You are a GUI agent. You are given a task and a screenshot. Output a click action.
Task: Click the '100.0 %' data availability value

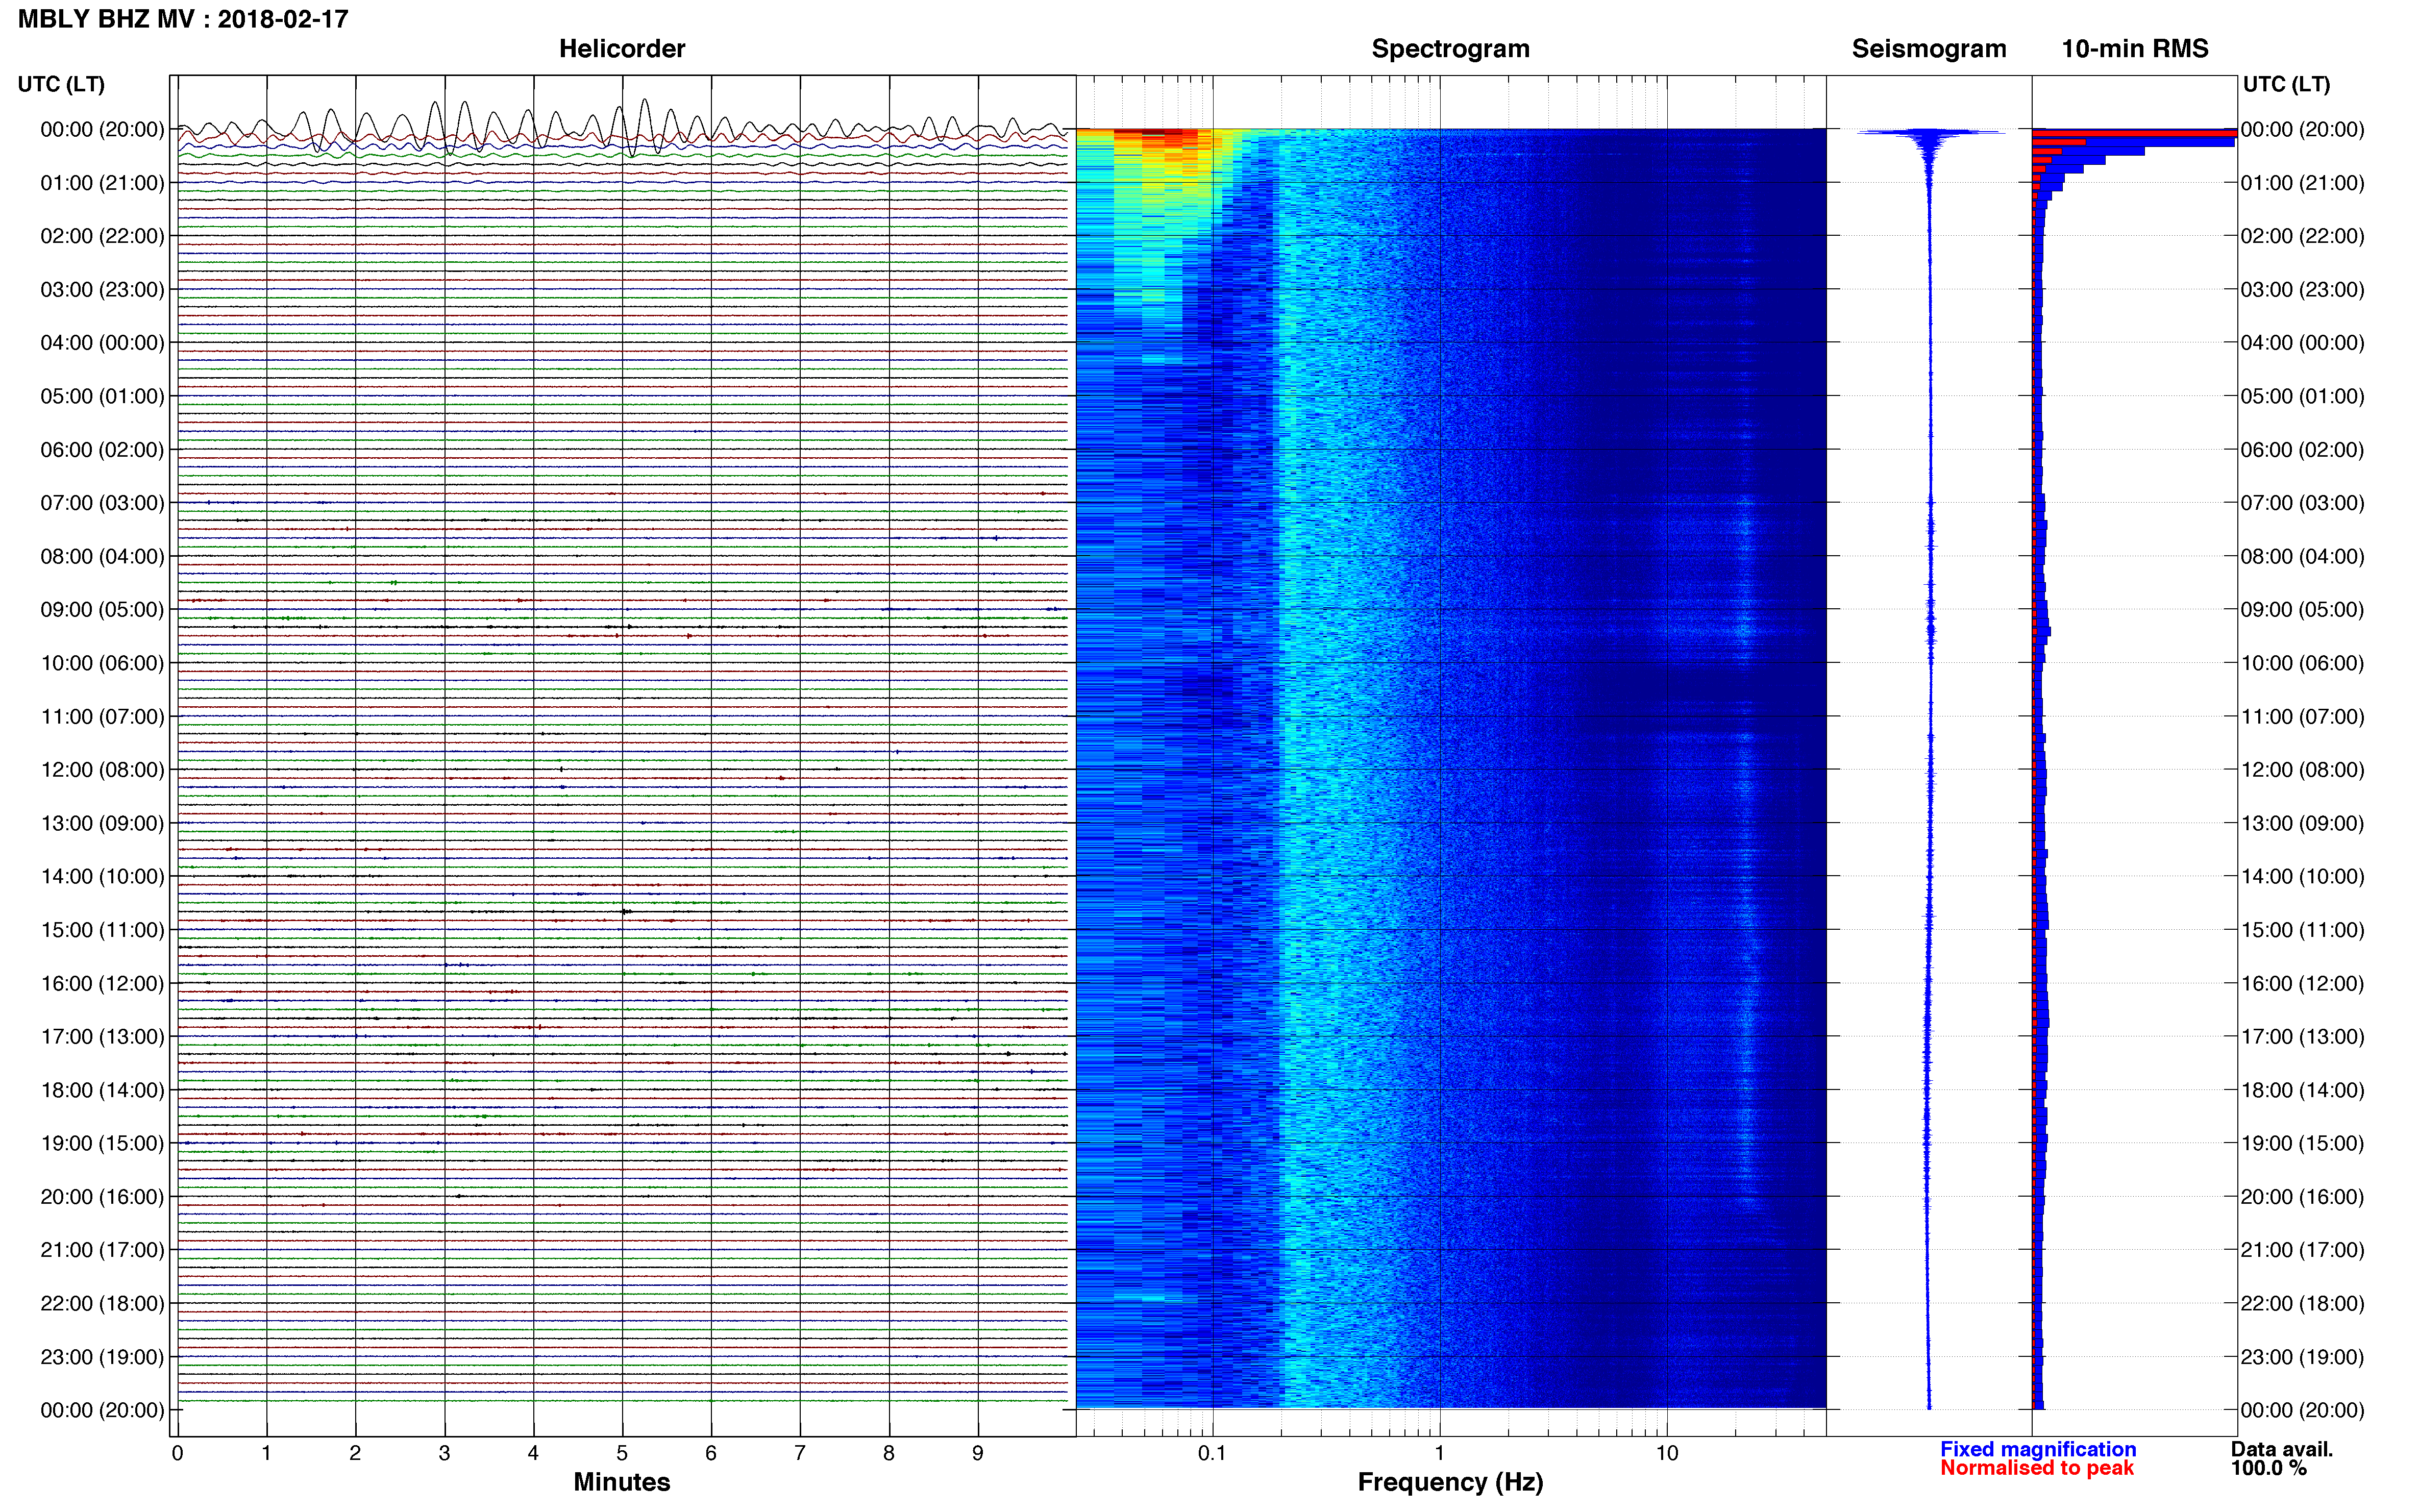pos(2269,1468)
